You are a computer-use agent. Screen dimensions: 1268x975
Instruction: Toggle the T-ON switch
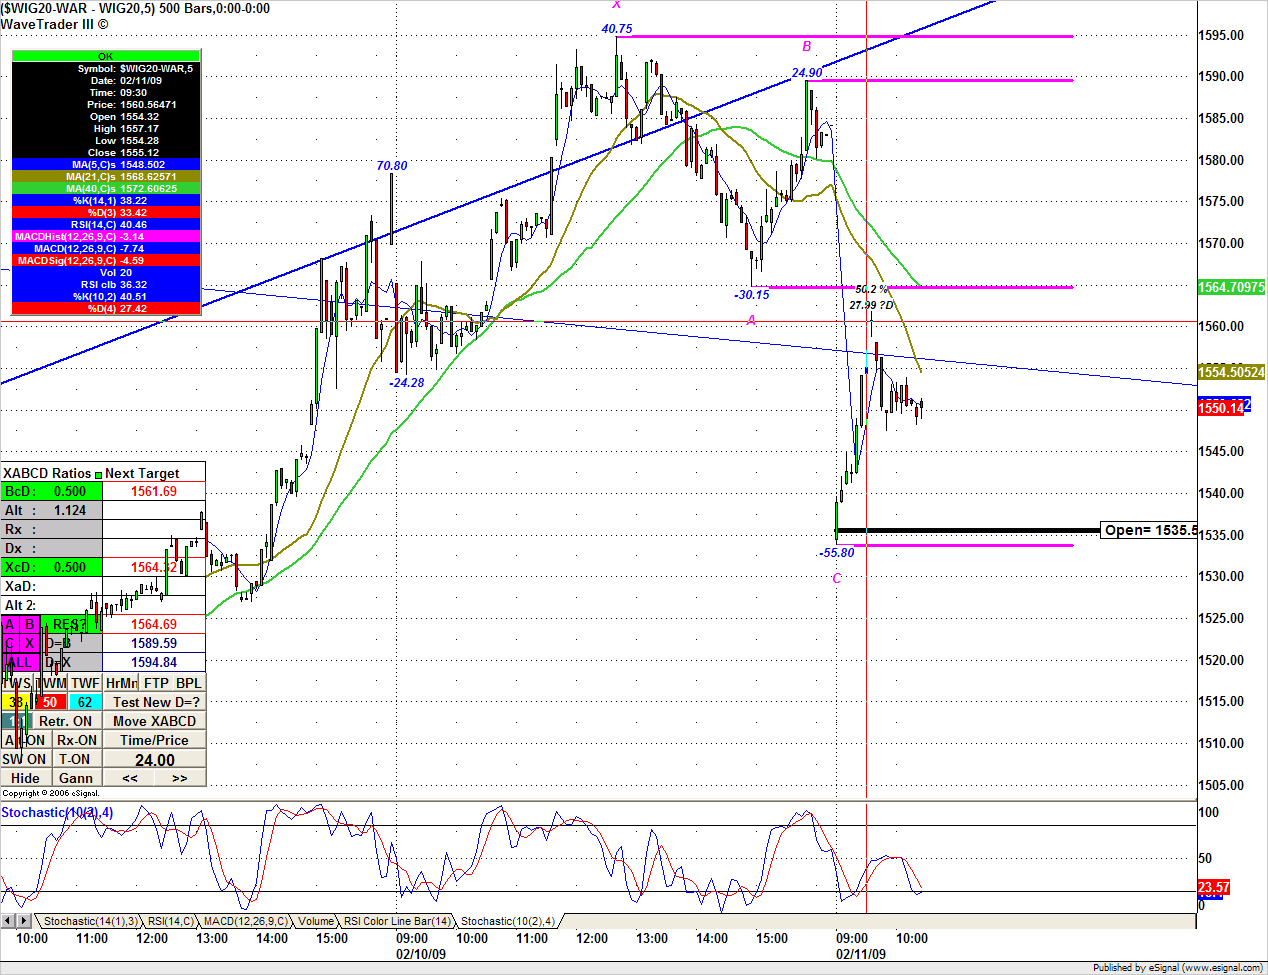pos(75,759)
